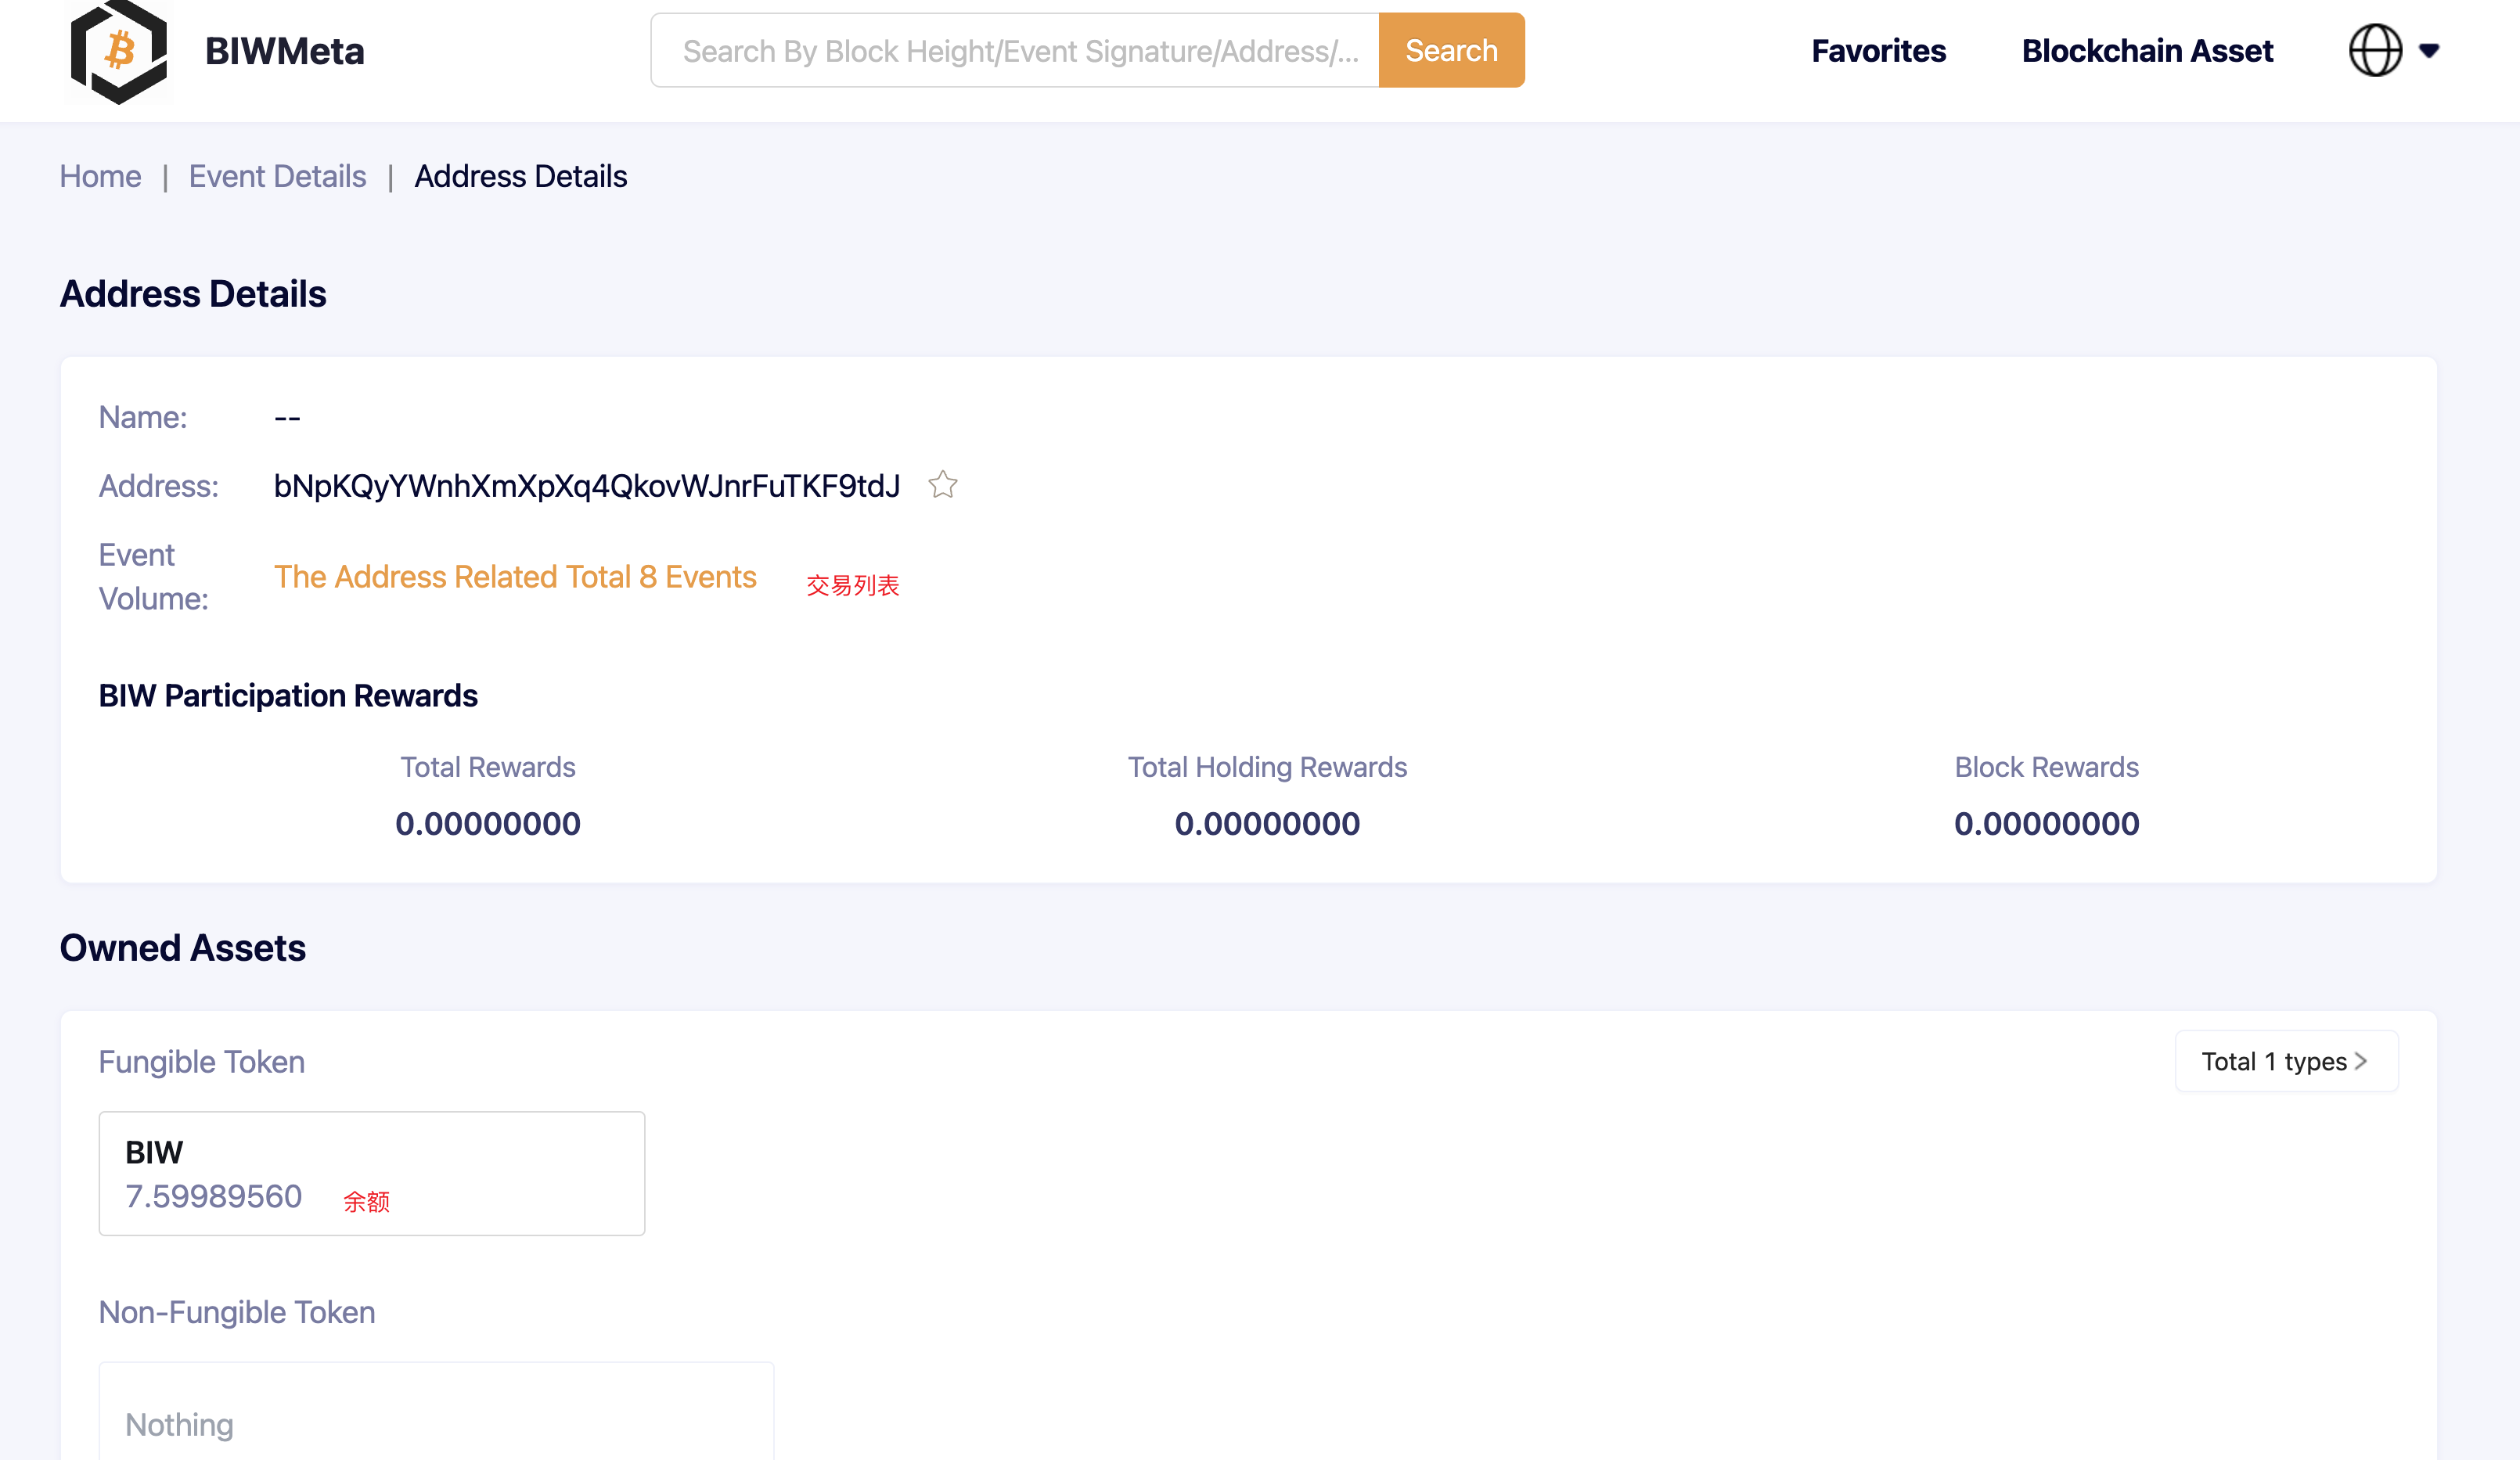
Task: Click the address string bNpKQyYWnh...
Action: [x=586, y=486]
